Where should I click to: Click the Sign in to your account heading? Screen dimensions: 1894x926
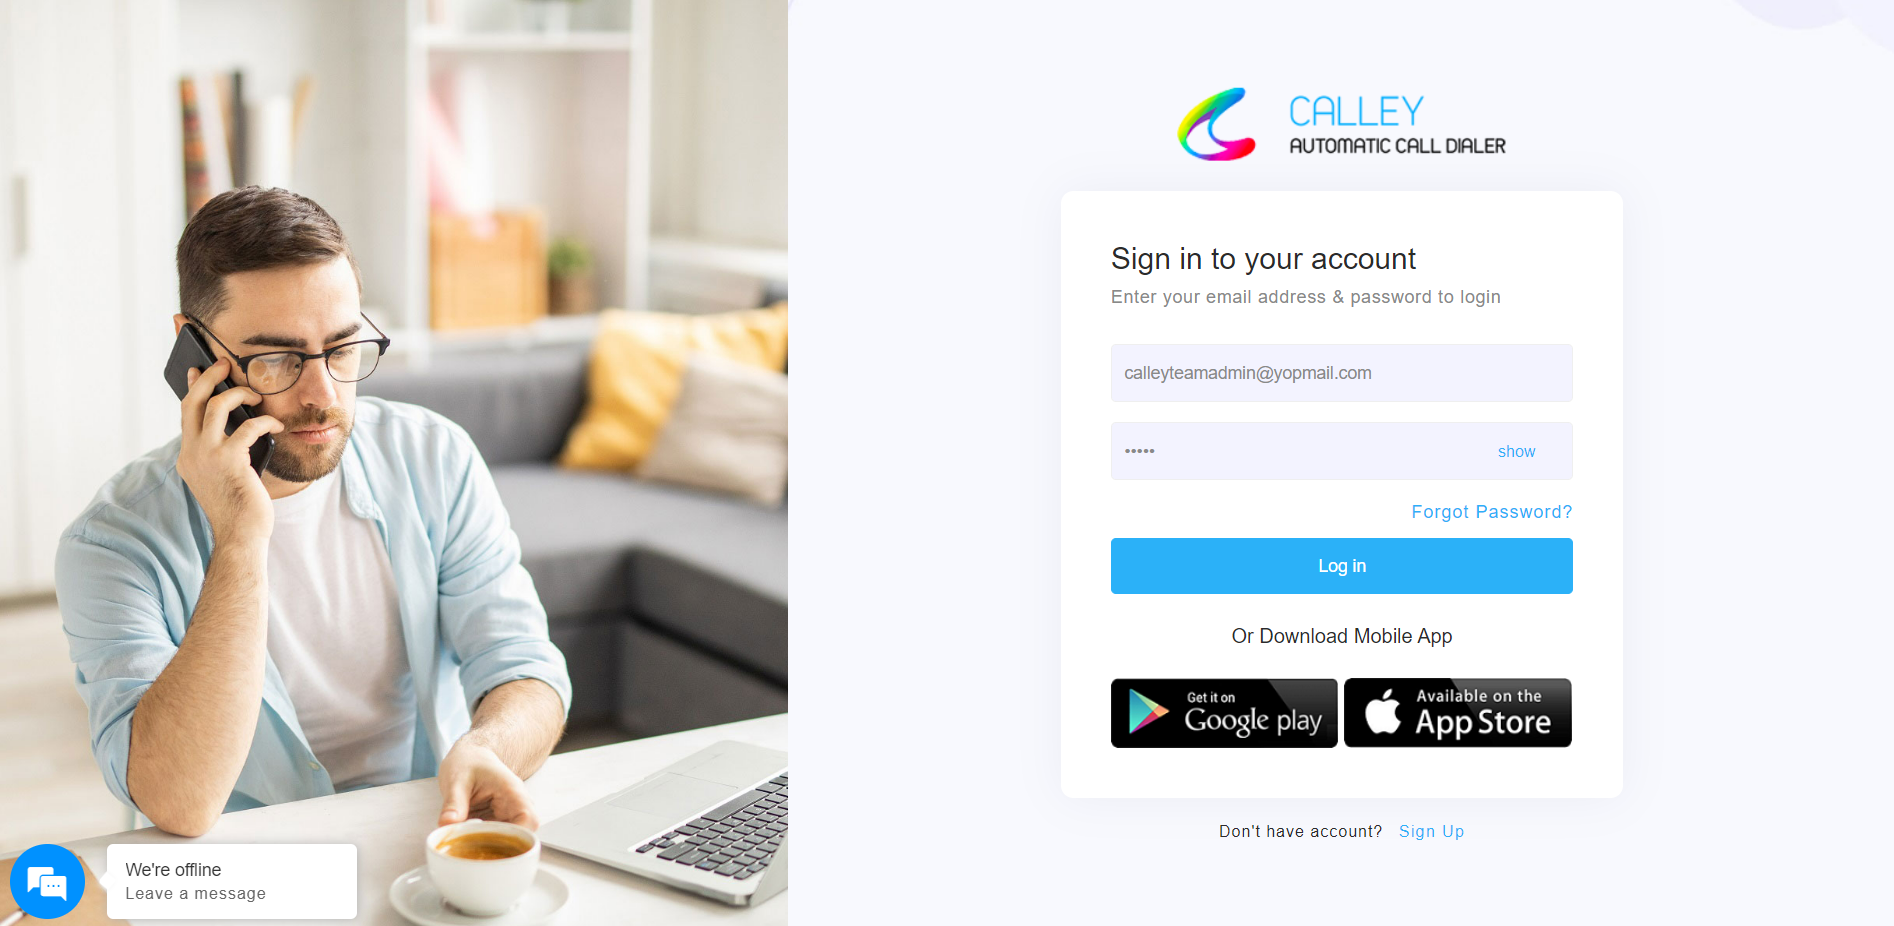click(1263, 259)
